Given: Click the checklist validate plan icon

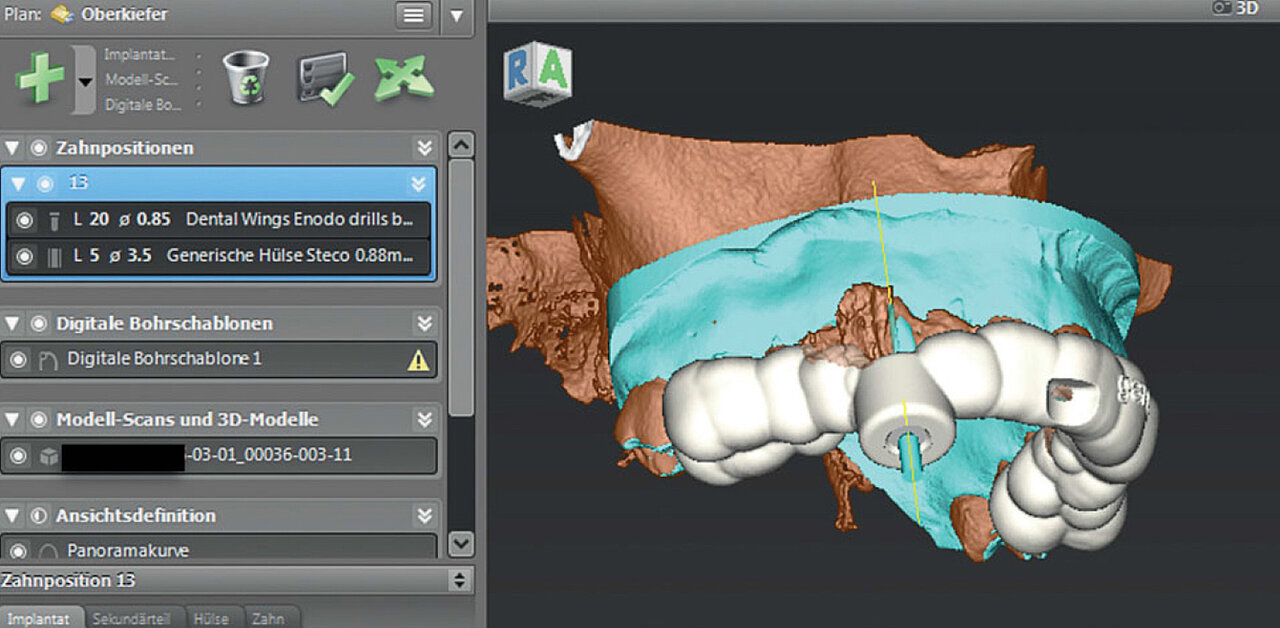Looking at the screenshot, I should coord(325,78).
